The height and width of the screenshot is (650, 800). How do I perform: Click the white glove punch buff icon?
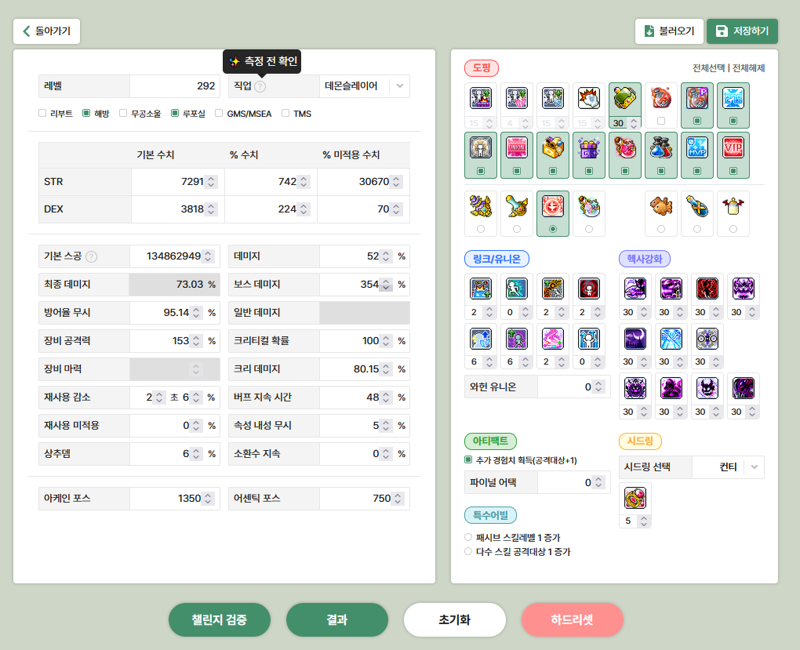pyautogui.click(x=589, y=98)
